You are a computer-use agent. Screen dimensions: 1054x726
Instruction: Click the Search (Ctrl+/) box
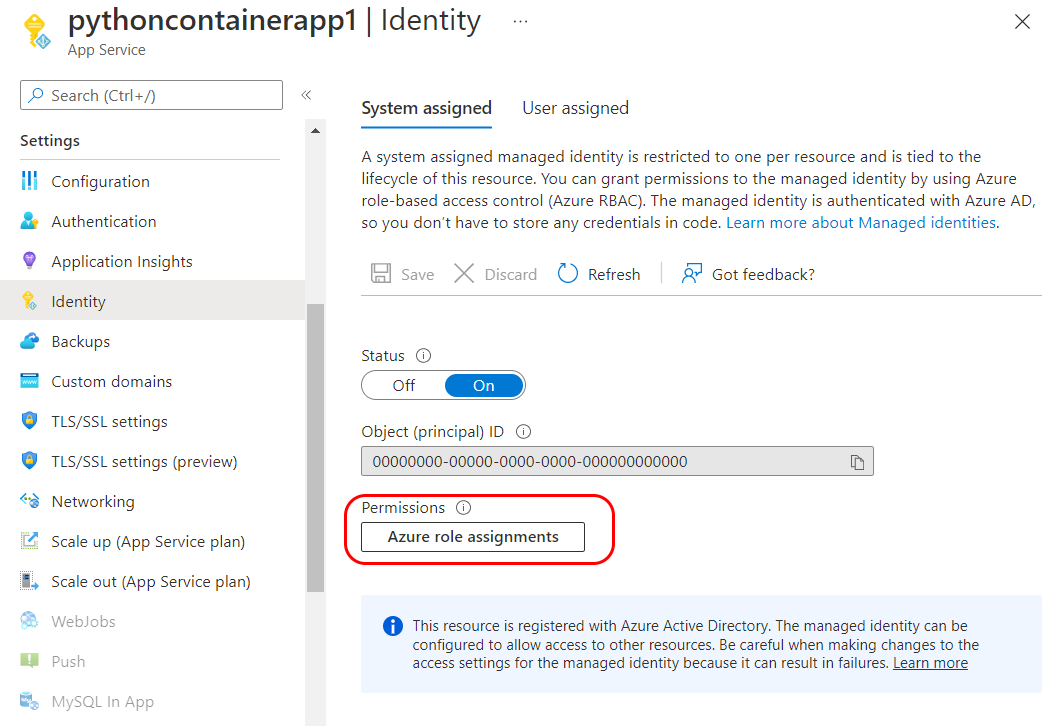coord(151,95)
